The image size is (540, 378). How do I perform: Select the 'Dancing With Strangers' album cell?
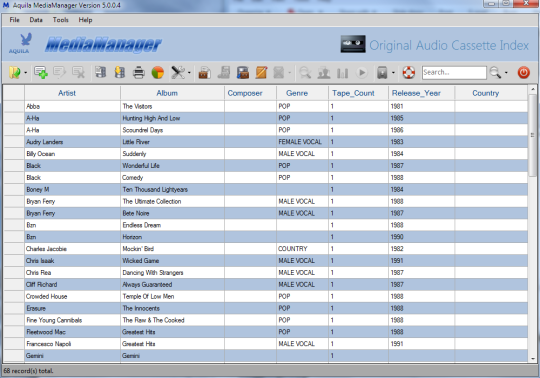172,273
